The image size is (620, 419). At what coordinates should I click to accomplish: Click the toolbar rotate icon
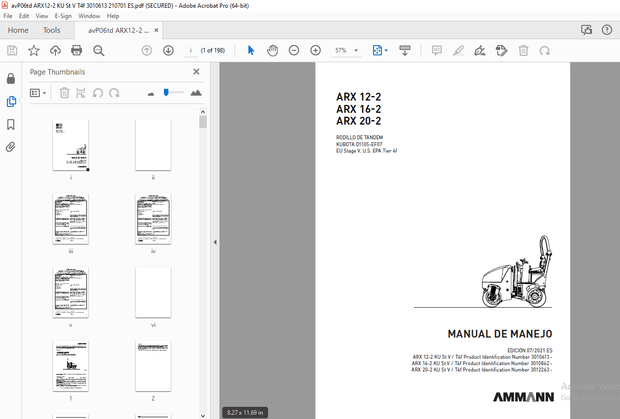point(545,51)
